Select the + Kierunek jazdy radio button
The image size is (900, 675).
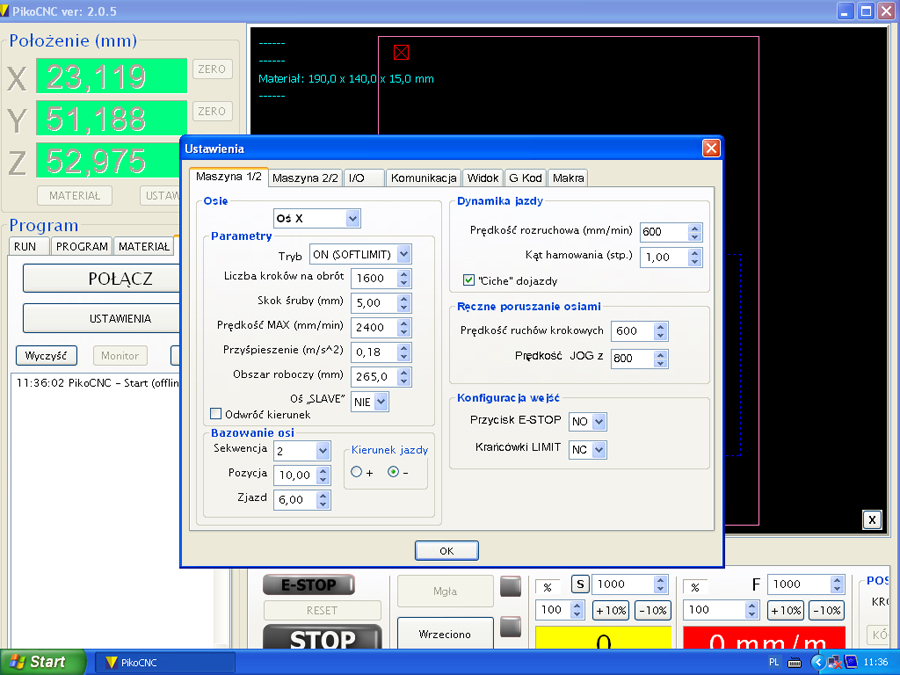[356, 472]
